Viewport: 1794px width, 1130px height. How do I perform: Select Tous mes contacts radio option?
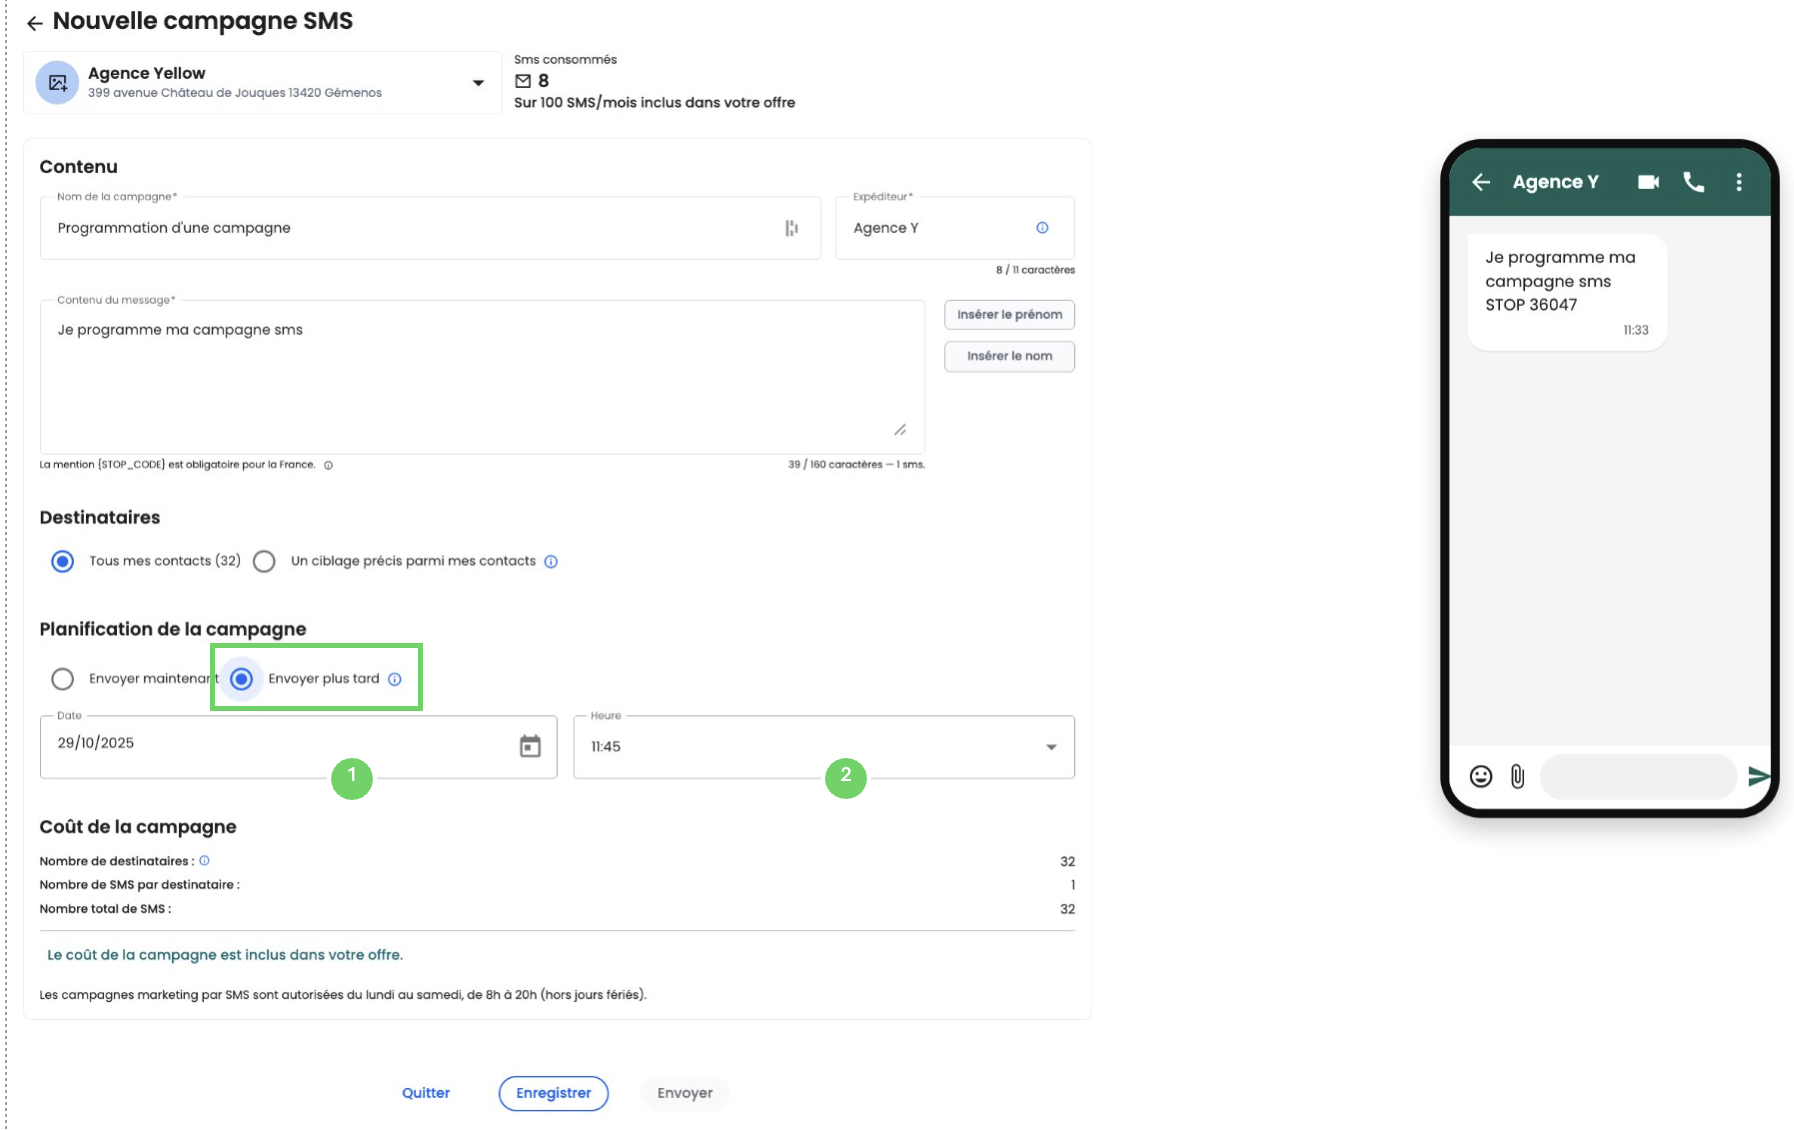coord(63,561)
